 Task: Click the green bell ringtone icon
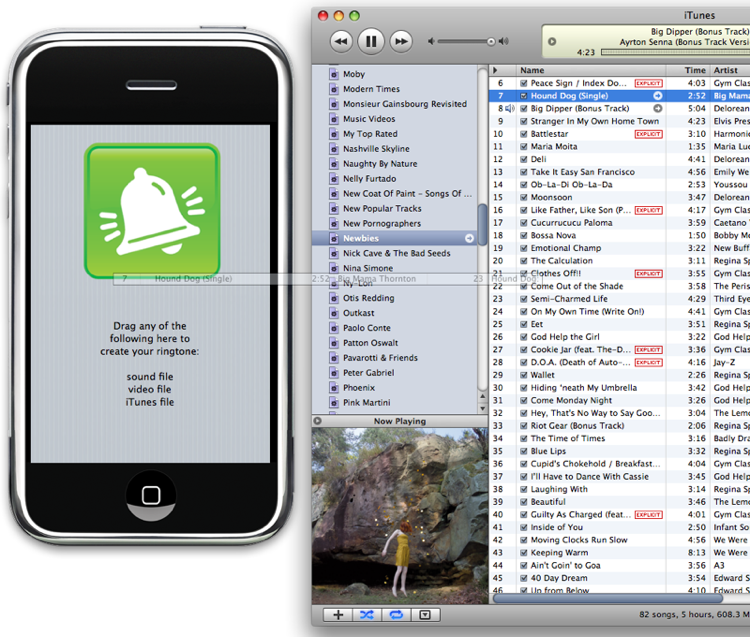[152, 211]
